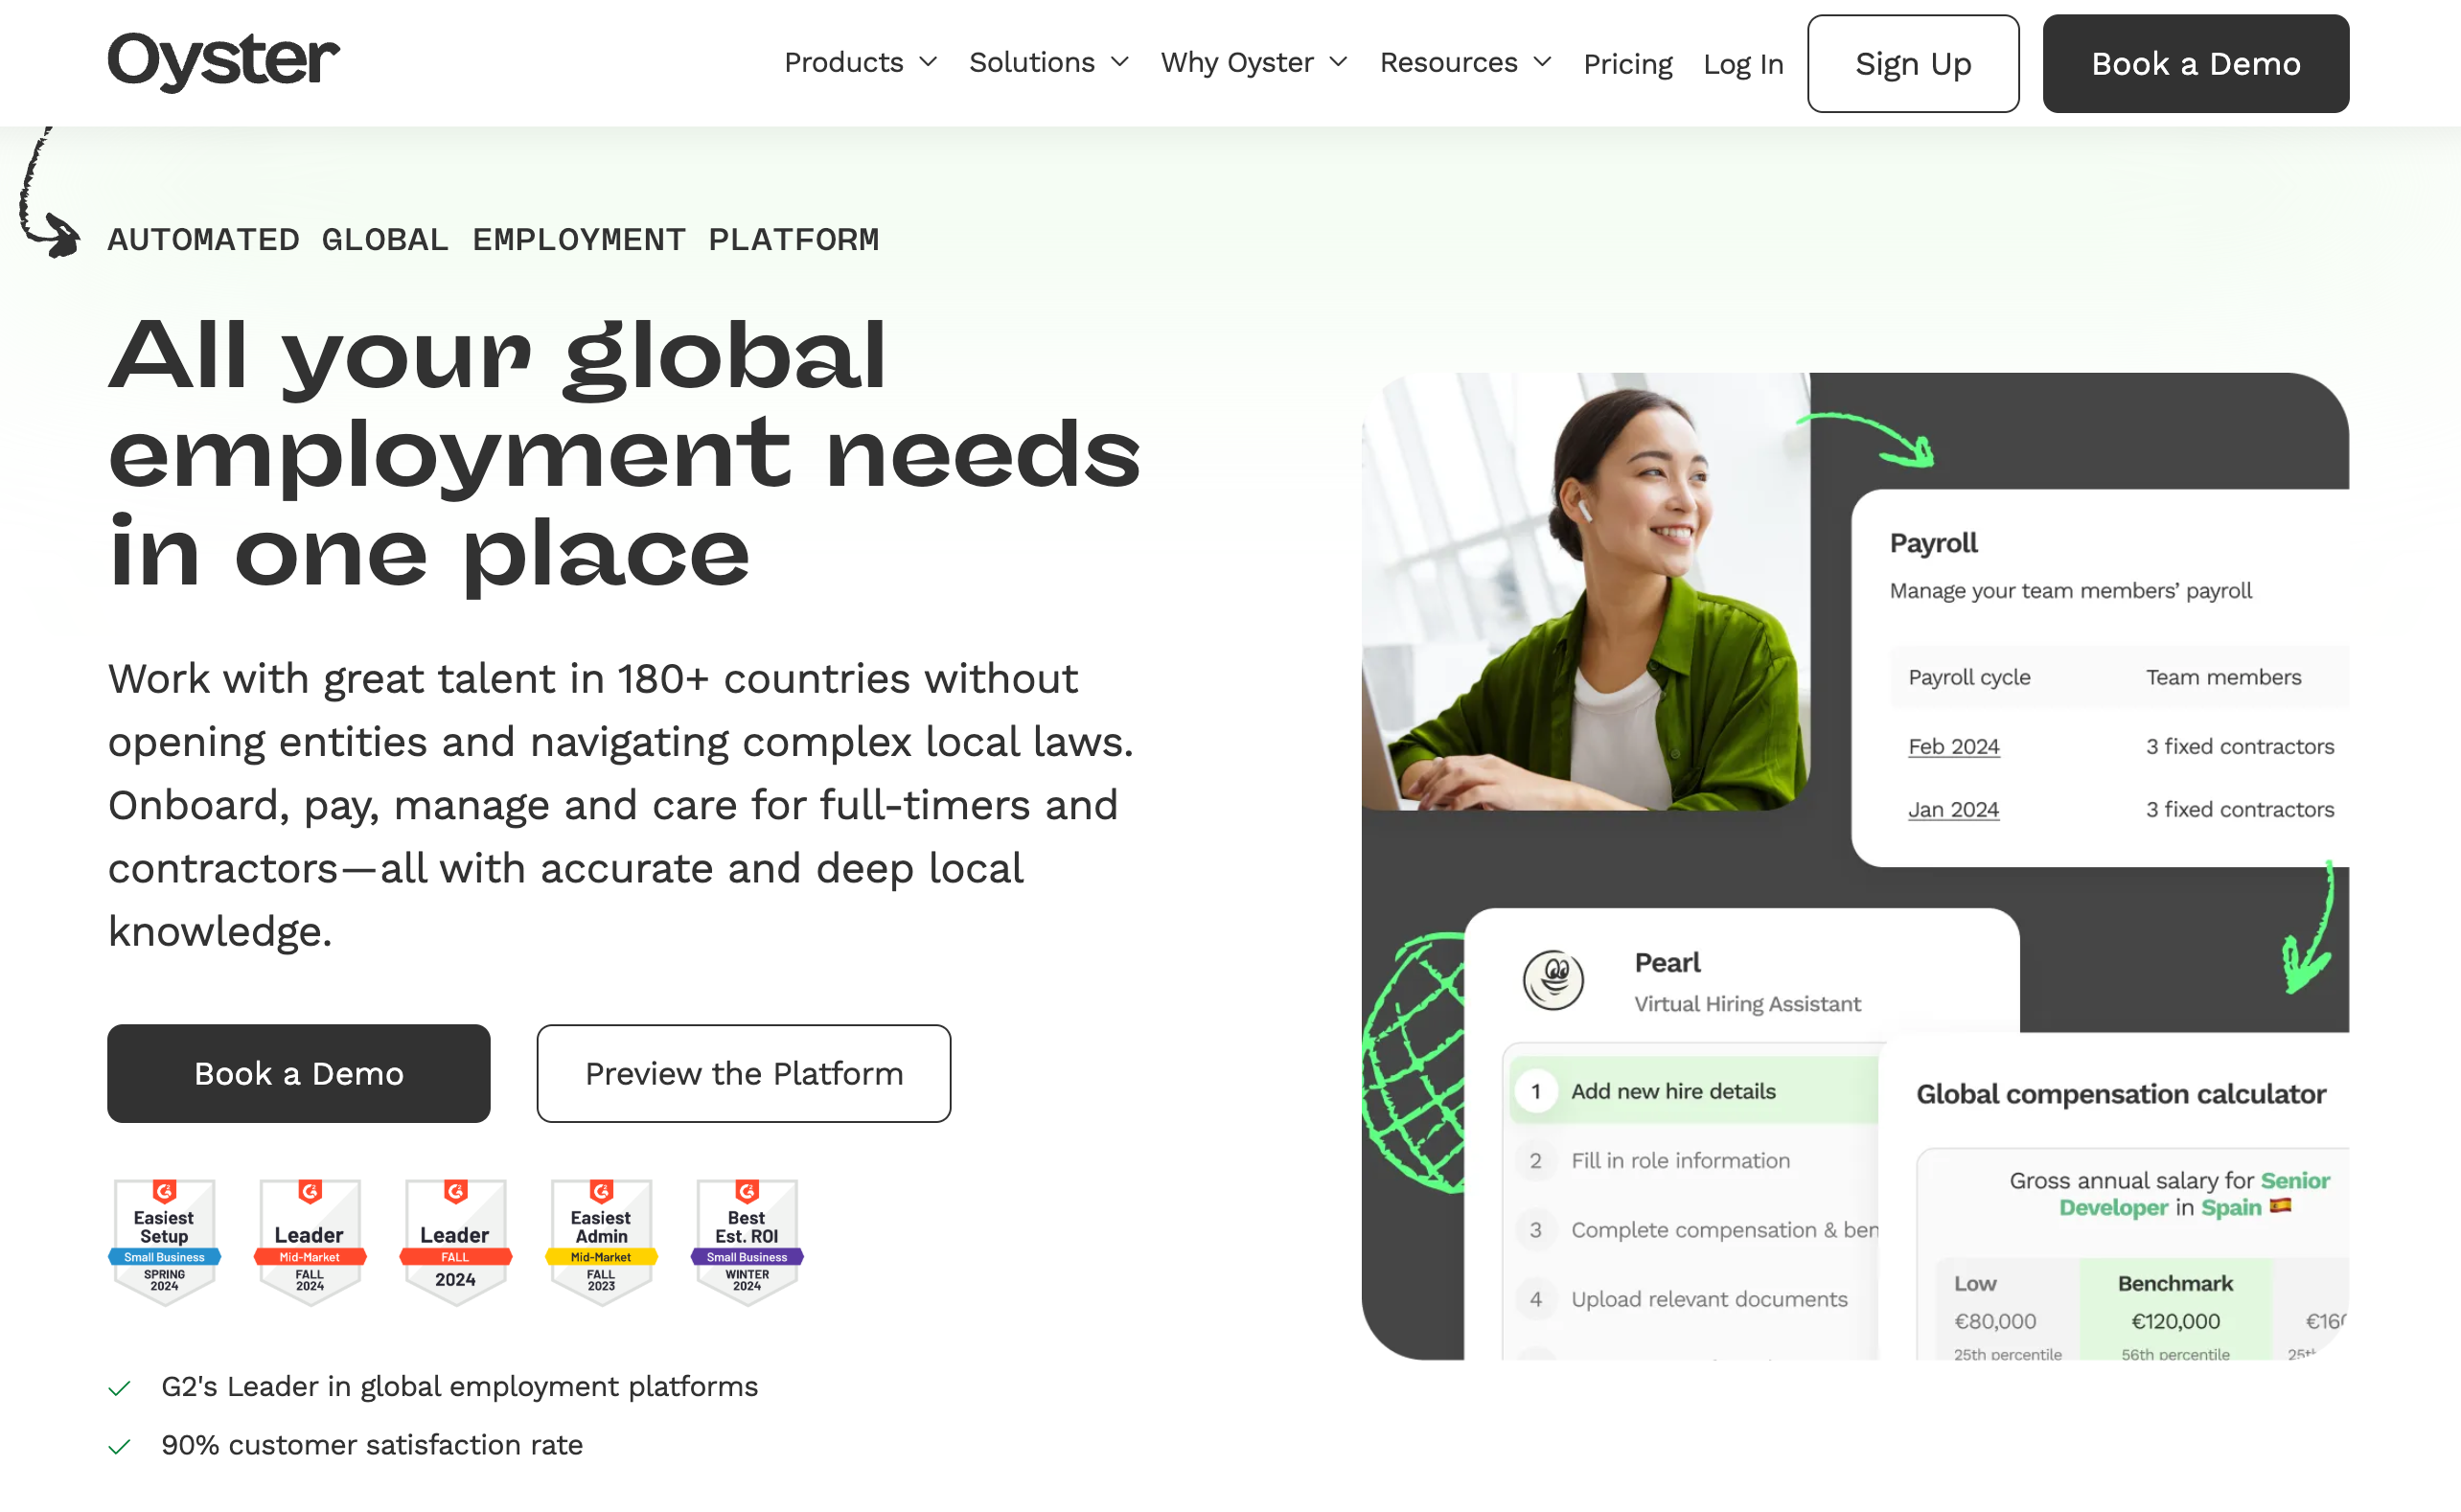The width and height of the screenshot is (2461, 1512).
Task: Expand the Solutions dropdown menu
Action: tap(1048, 63)
